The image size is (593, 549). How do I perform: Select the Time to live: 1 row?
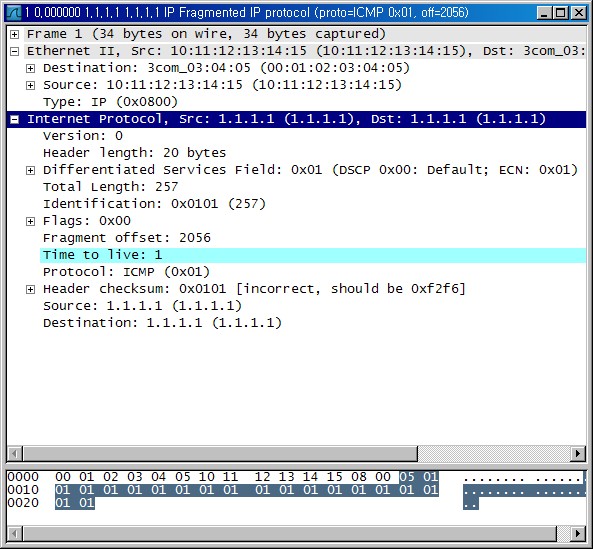pyautogui.click(x=313, y=255)
